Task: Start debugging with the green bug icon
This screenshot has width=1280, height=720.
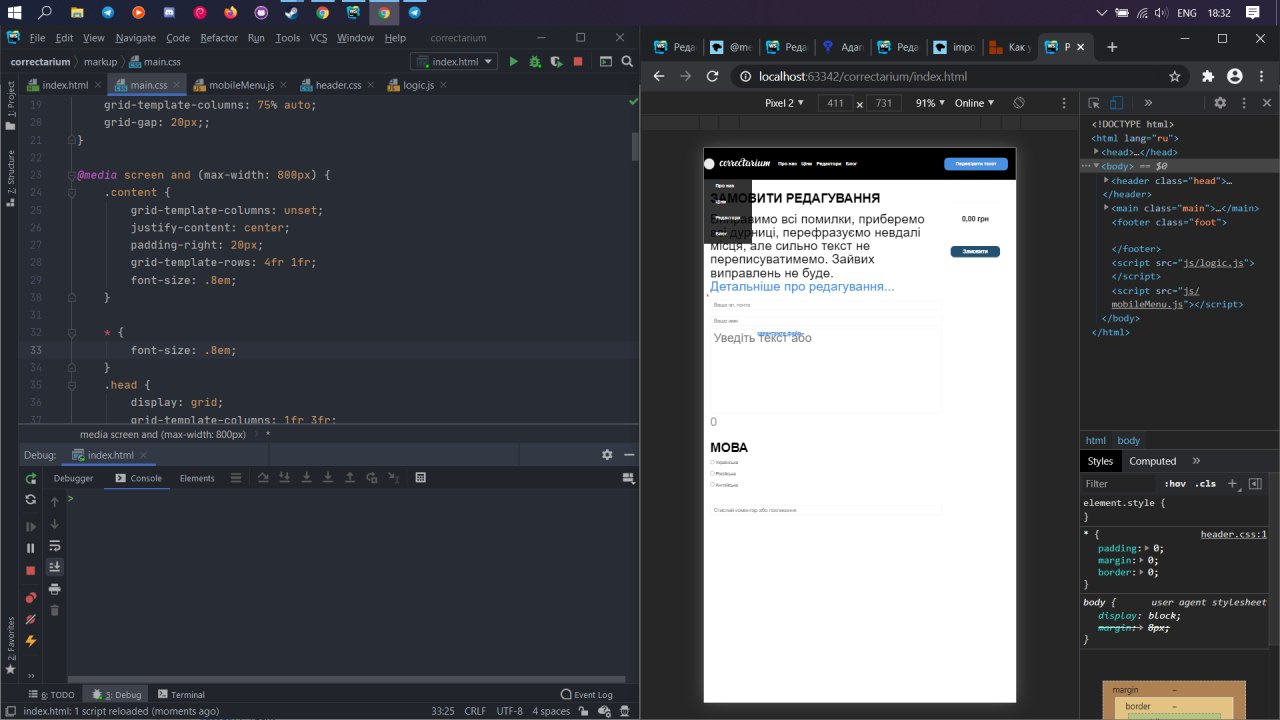Action: (535, 62)
